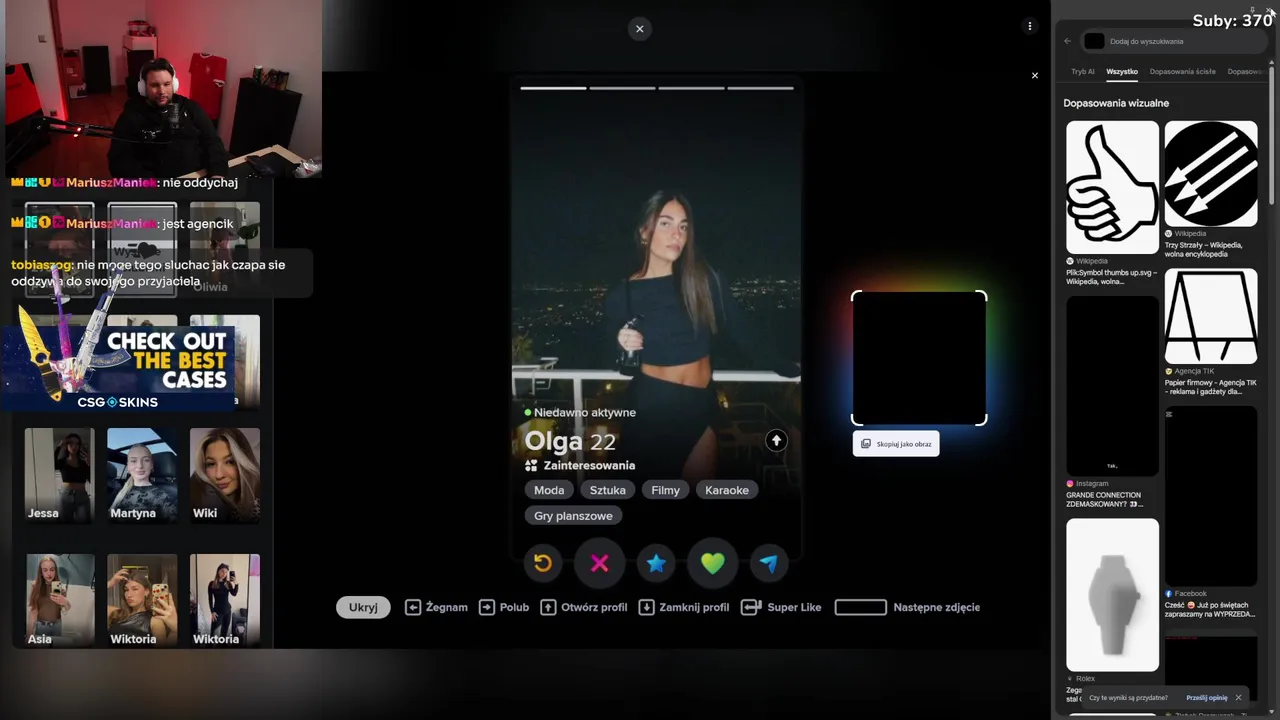Select the 'Wszystko' tab
This screenshot has height=720, width=1280.
pos(1122,72)
